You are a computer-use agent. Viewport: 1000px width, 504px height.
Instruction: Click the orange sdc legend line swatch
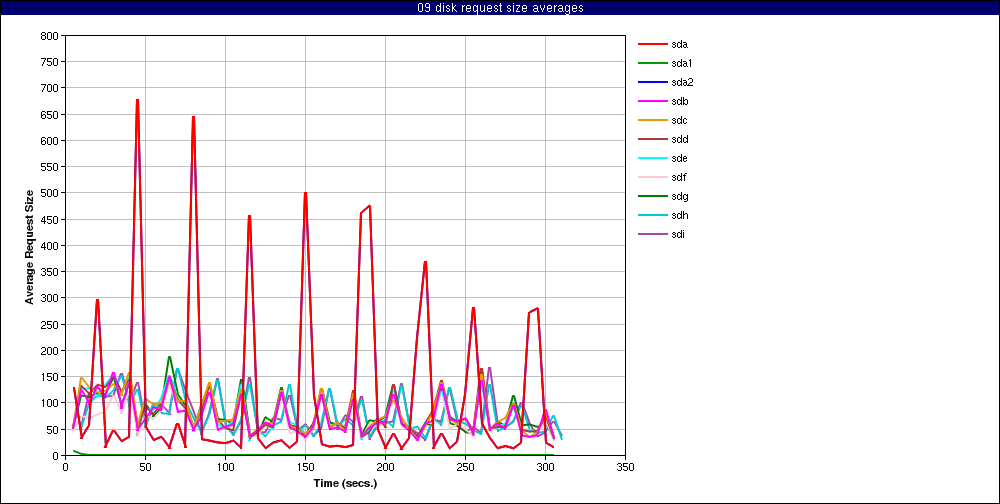point(652,121)
